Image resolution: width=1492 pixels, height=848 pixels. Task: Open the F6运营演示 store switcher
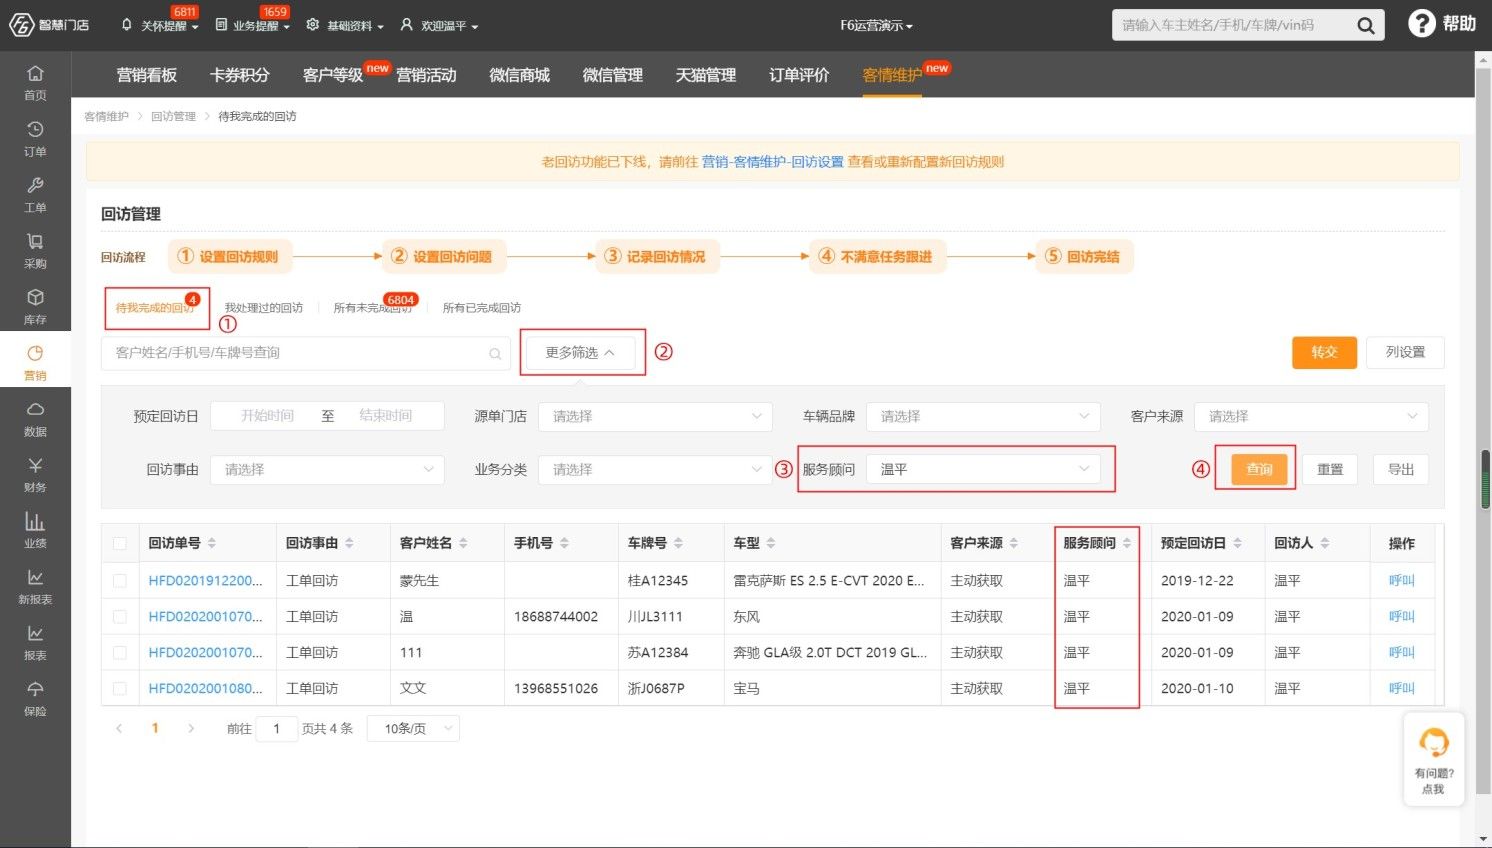click(876, 26)
